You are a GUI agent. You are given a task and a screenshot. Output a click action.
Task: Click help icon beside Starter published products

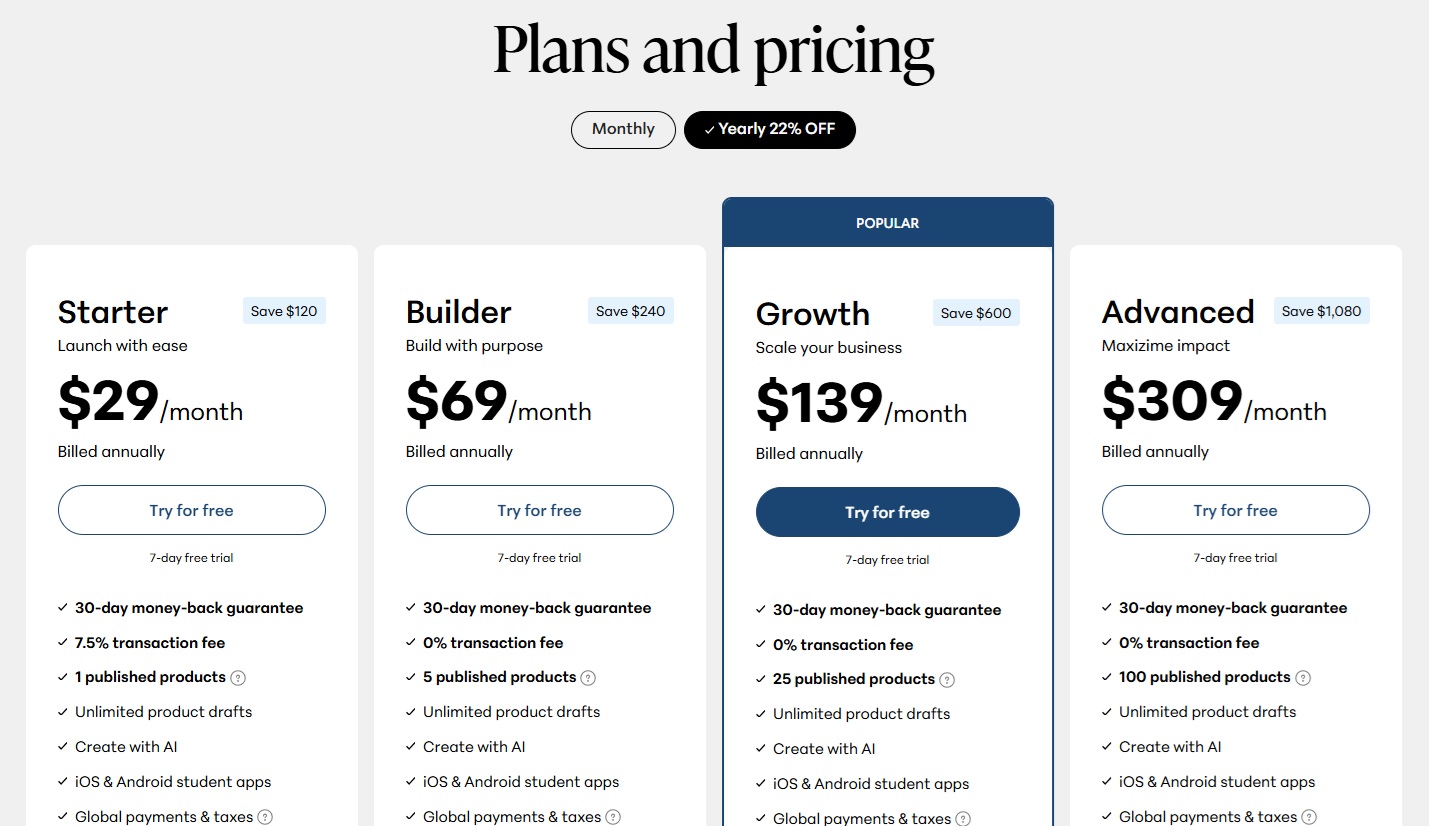(238, 678)
